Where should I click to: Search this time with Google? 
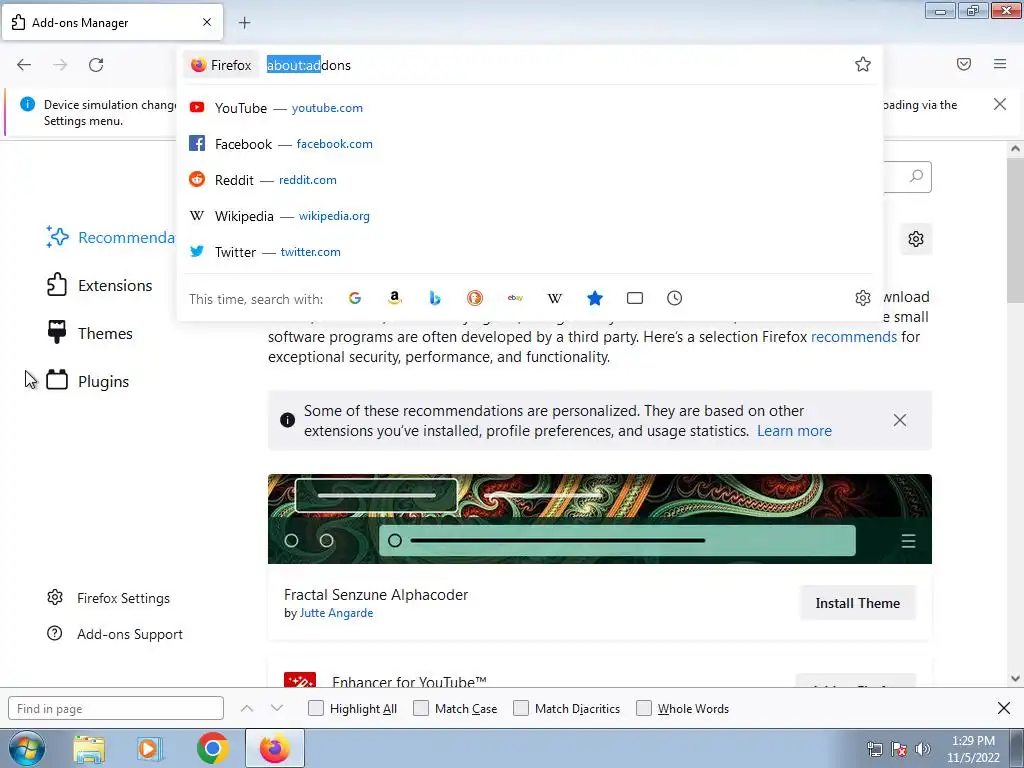(355, 298)
